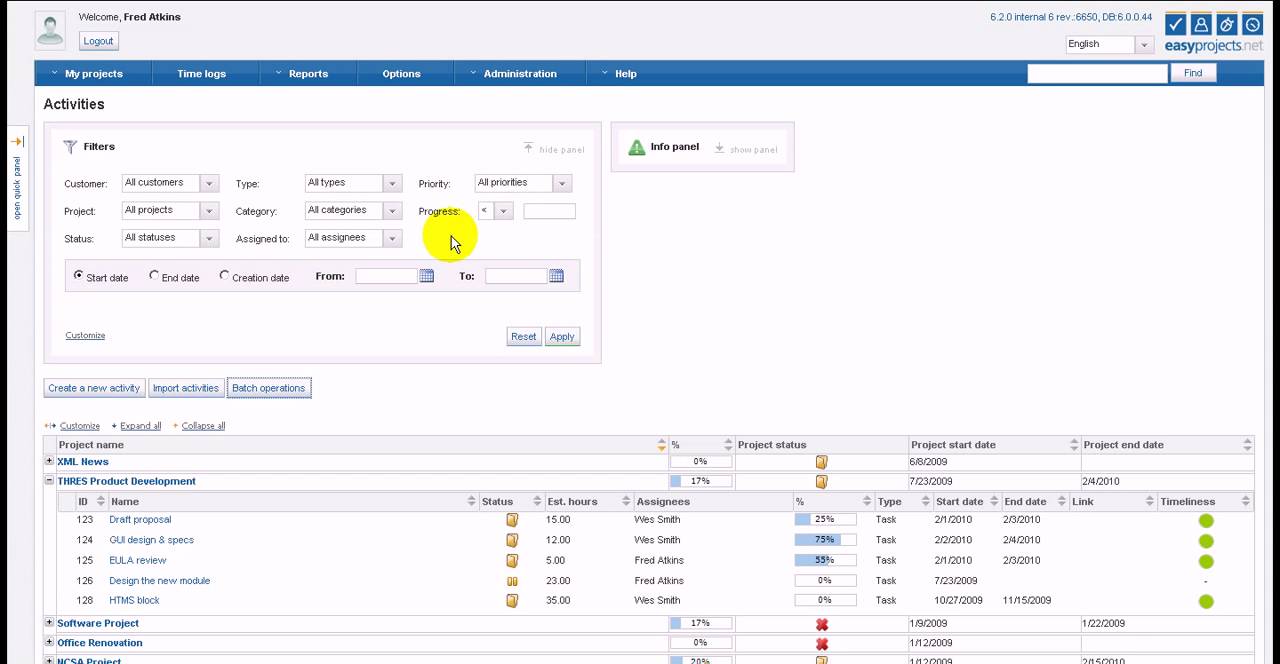
Task: Click red X status of Software Project
Action: [822, 624]
